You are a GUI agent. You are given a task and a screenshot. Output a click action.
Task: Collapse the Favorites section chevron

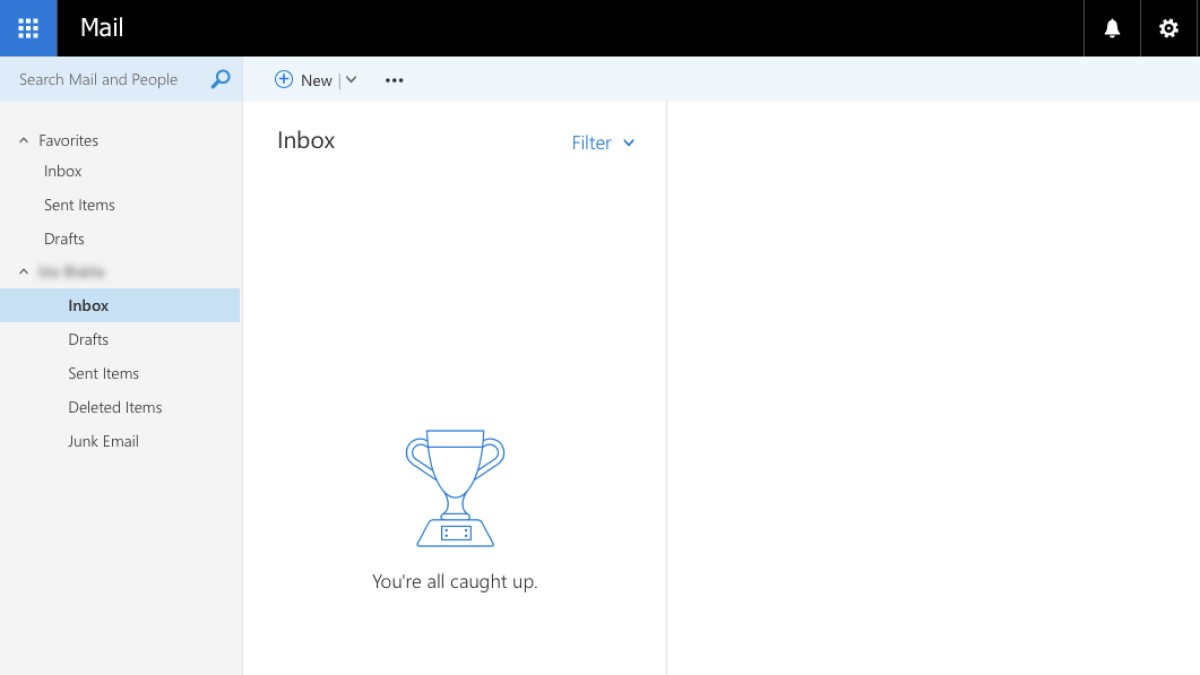[24, 141]
